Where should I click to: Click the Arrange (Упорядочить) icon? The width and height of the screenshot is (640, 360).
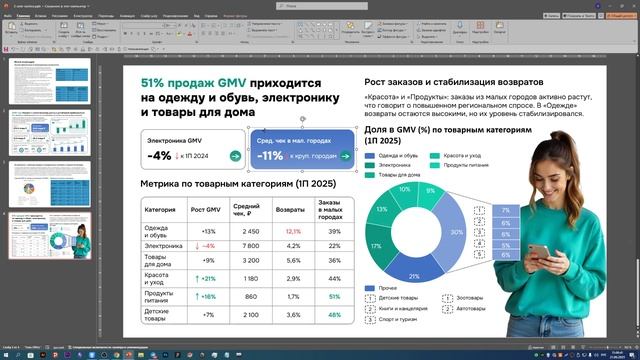(349, 26)
